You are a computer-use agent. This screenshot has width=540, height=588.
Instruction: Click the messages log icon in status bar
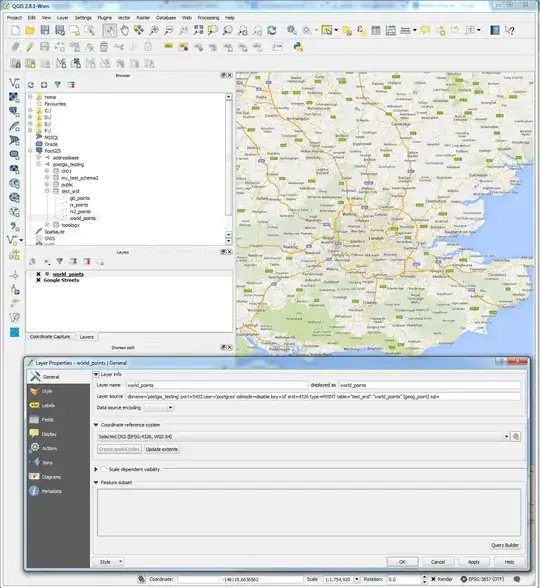tap(517, 579)
